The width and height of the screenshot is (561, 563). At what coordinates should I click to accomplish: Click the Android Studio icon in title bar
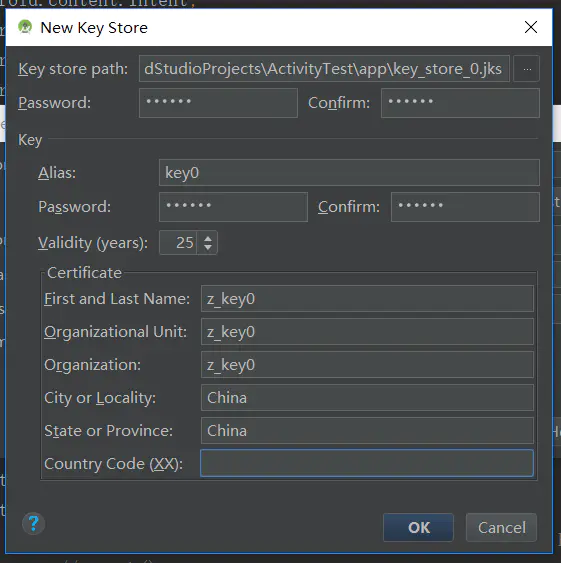pyautogui.click(x=25, y=27)
